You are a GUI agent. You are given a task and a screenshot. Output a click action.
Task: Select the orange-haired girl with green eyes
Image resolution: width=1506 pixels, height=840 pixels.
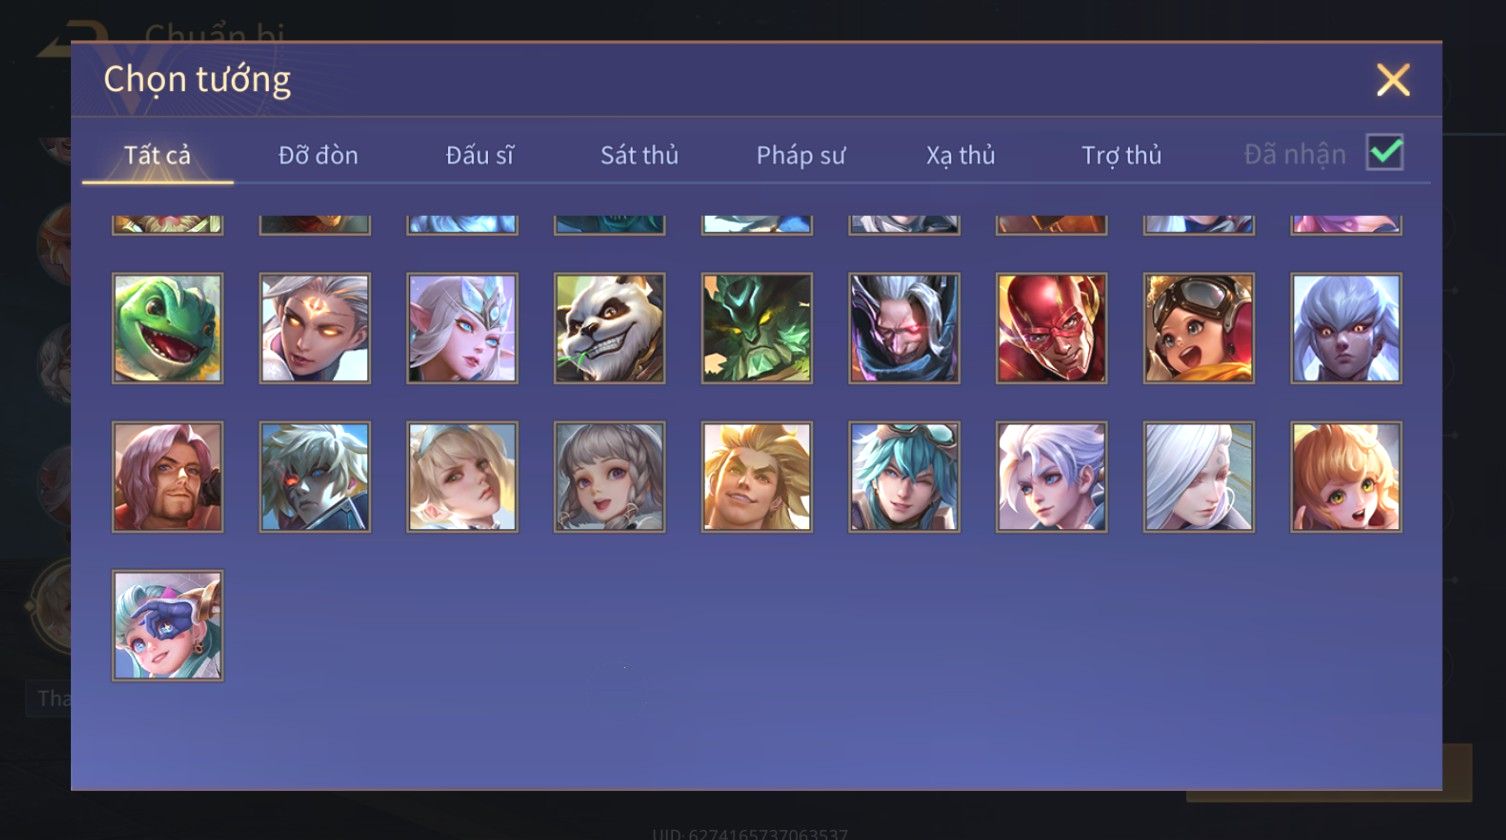(x=1346, y=476)
